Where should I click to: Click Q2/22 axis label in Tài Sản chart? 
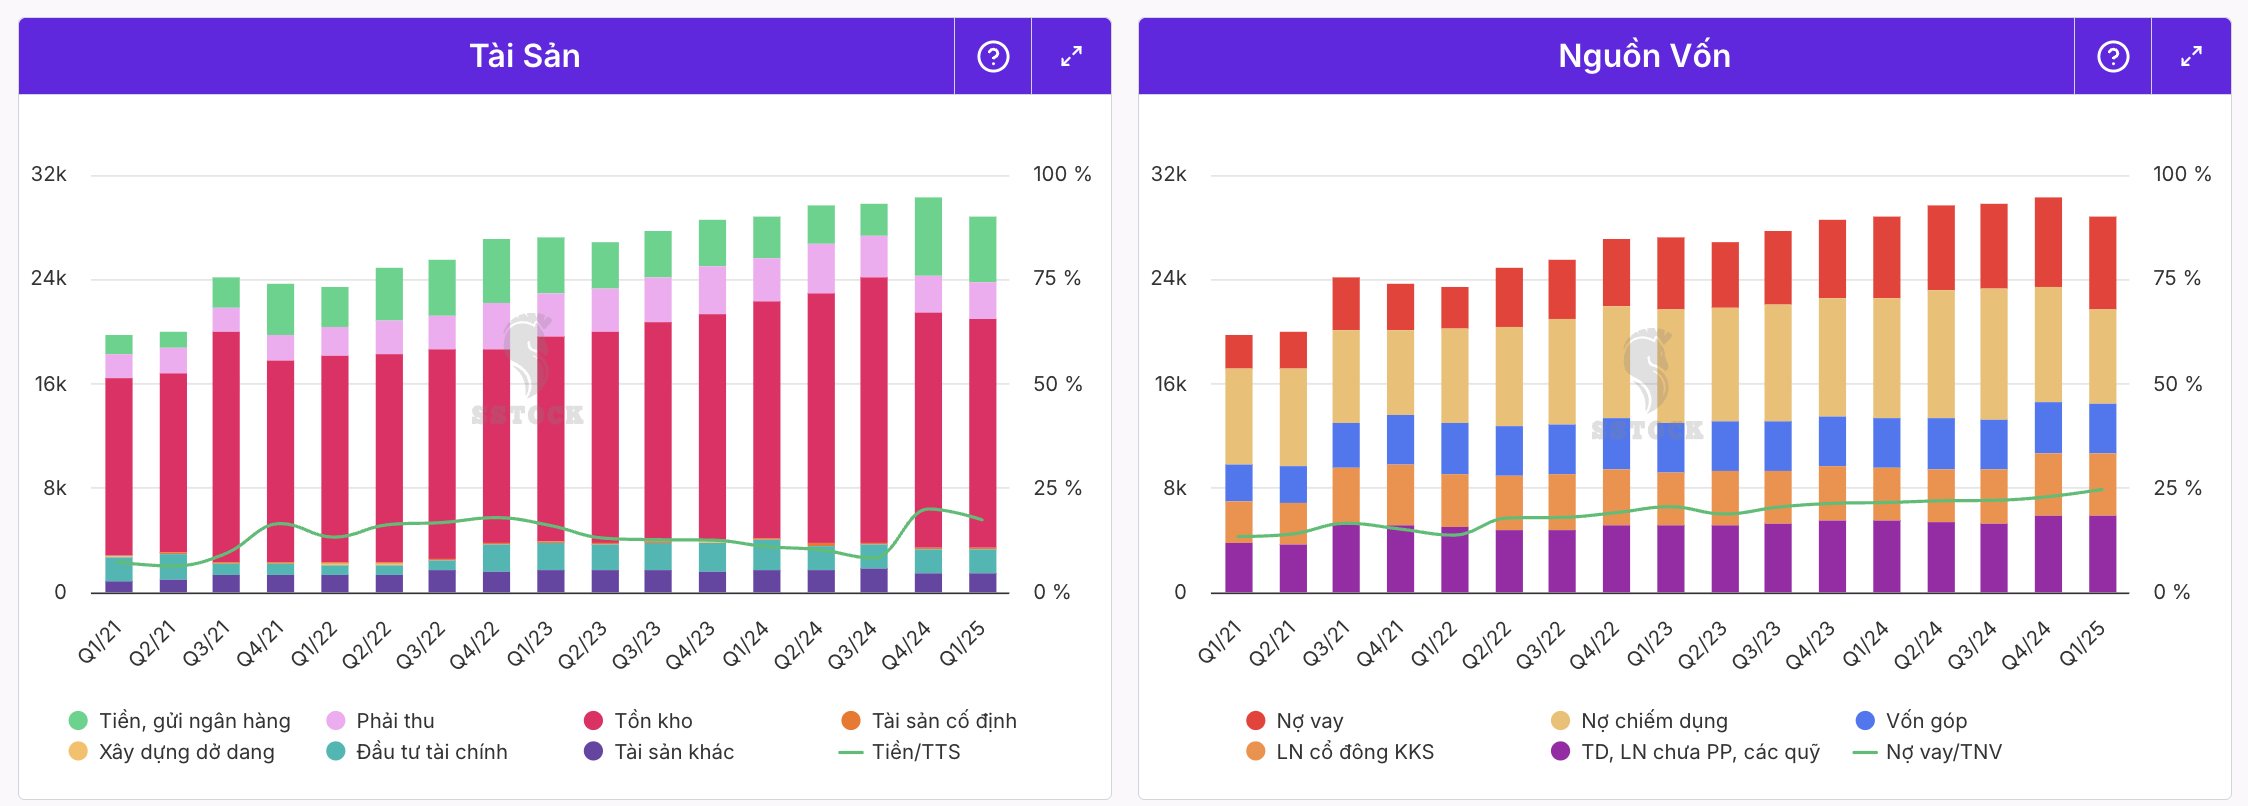coord(365,645)
